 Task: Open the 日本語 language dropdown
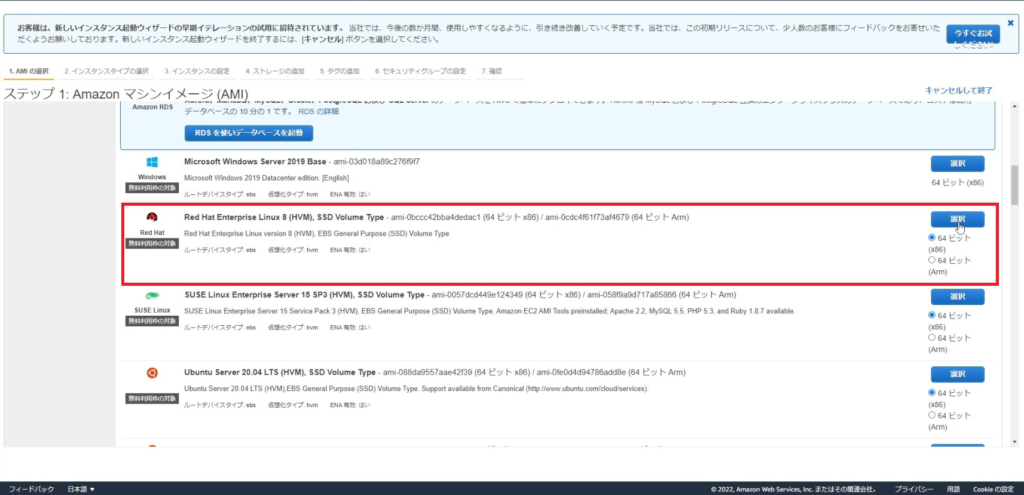coord(81,489)
